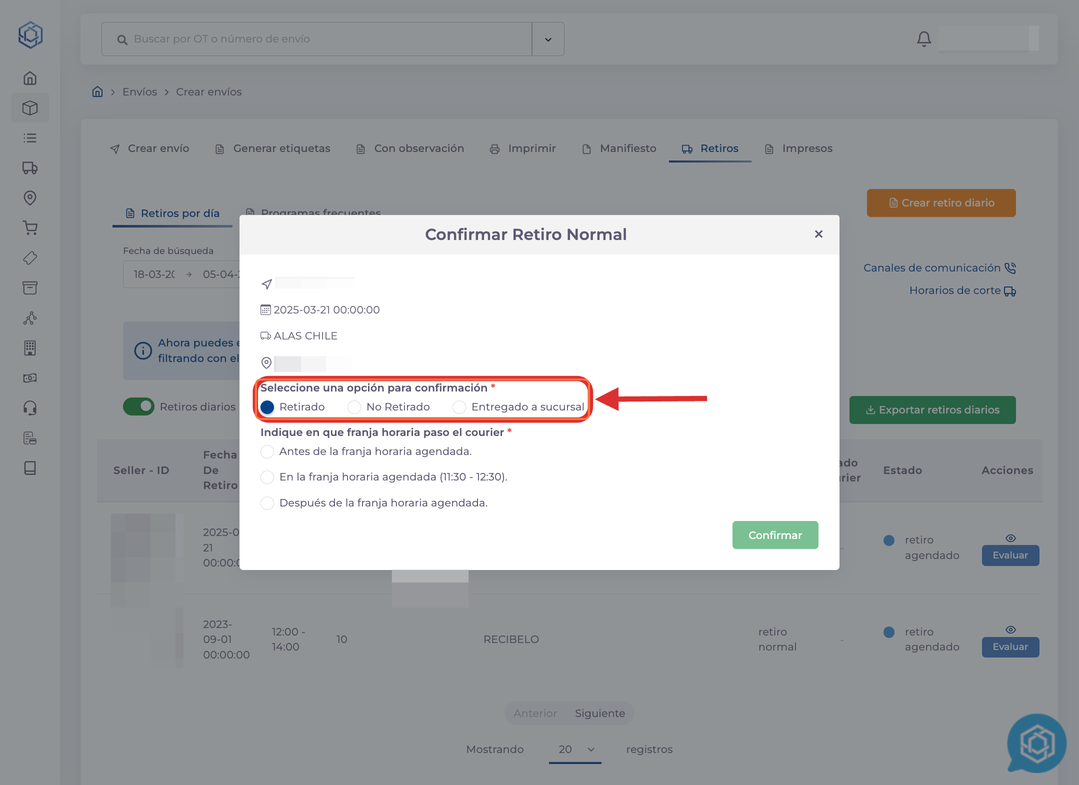Click the list icon in the sidebar
This screenshot has width=1079, height=785.
[30, 138]
